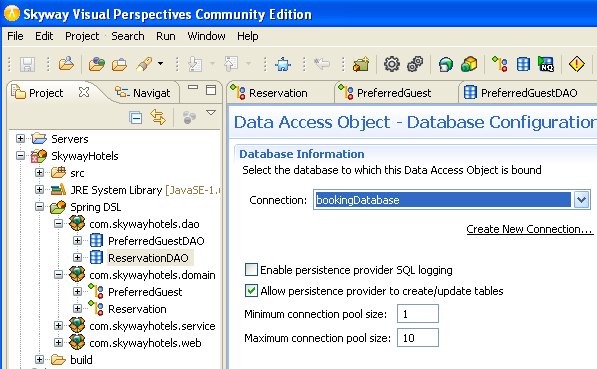Image resolution: width=597 pixels, height=369 pixels.
Task: Click the Collapse All icon in Project panel
Action: [136, 117]
